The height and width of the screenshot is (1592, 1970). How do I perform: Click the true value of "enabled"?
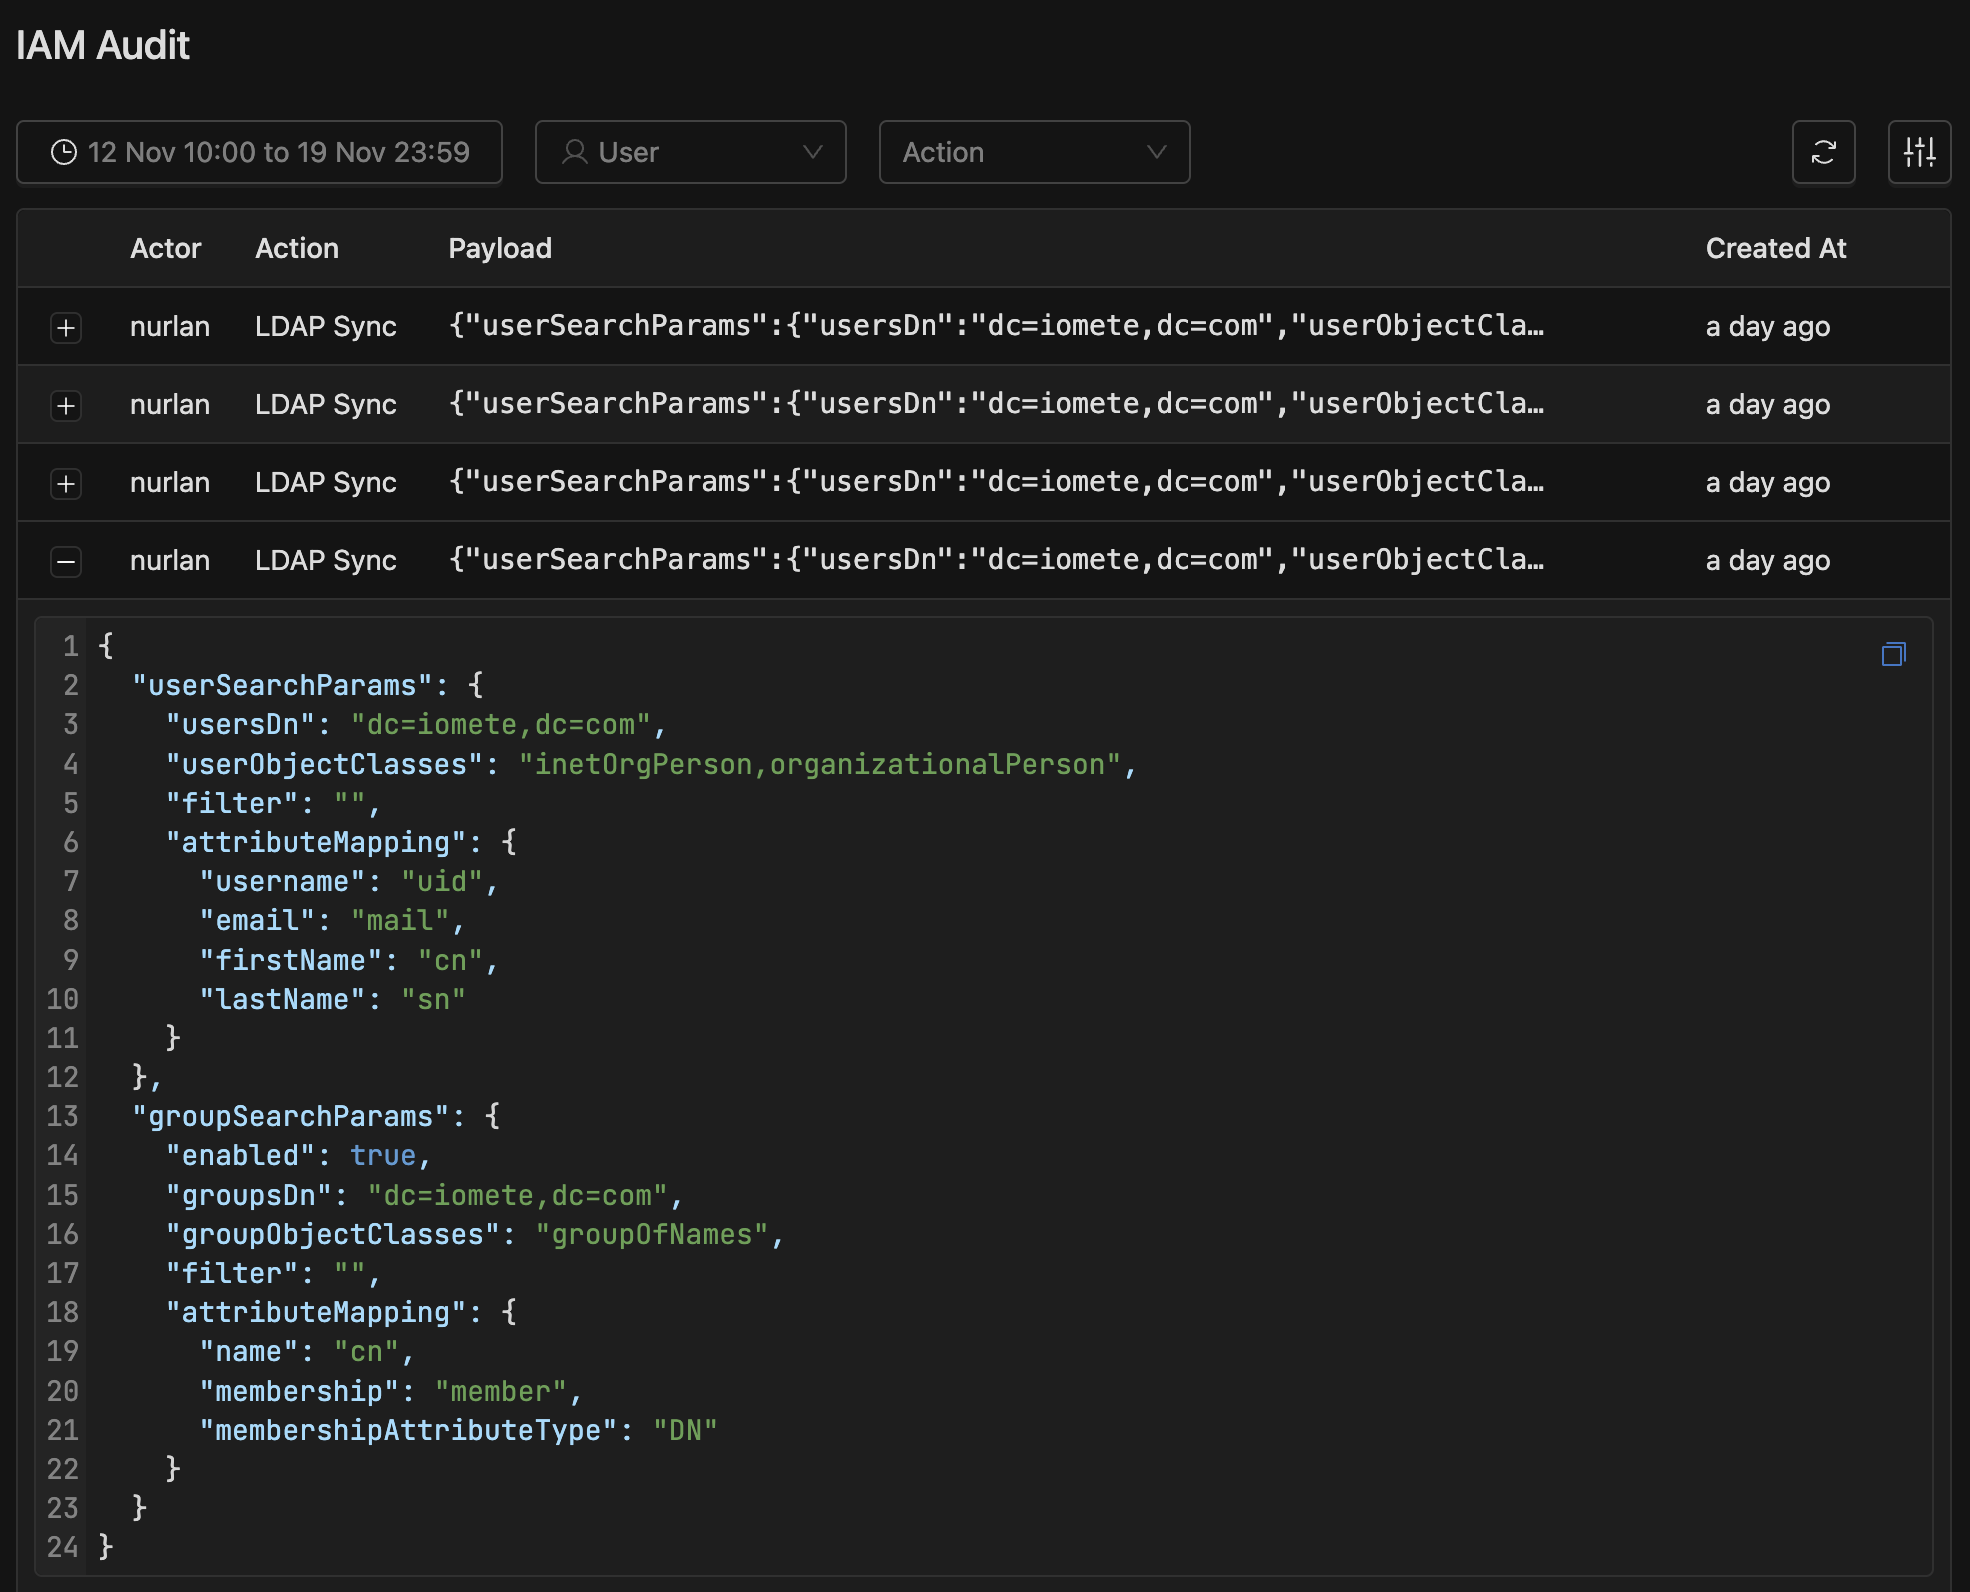pyautogui.click(x=383, y=1155)
